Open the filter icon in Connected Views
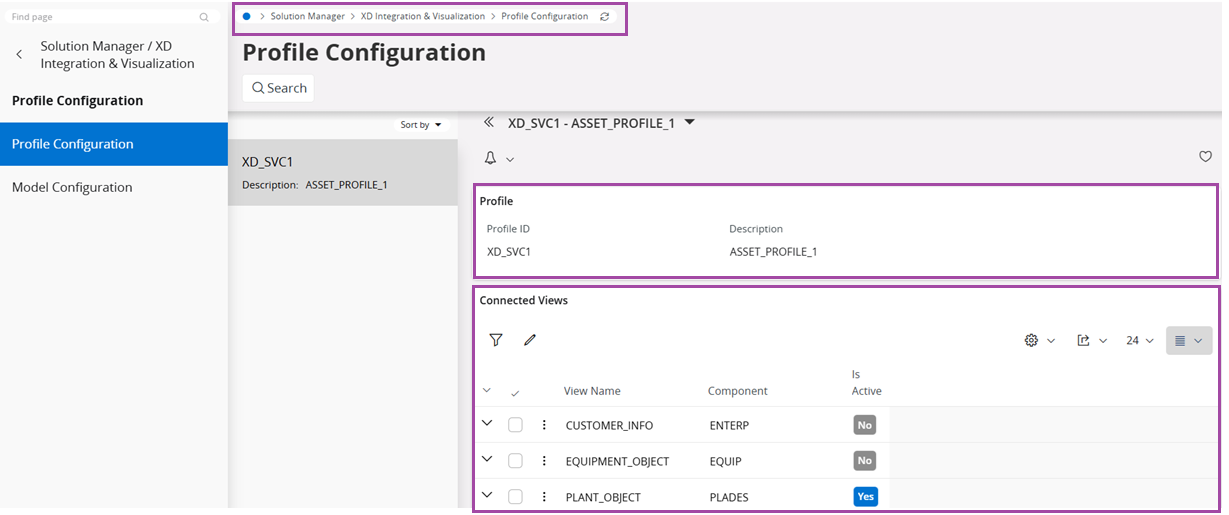Image resolution: width=1229 pixels, height=515 pixels. click(496, 340)
